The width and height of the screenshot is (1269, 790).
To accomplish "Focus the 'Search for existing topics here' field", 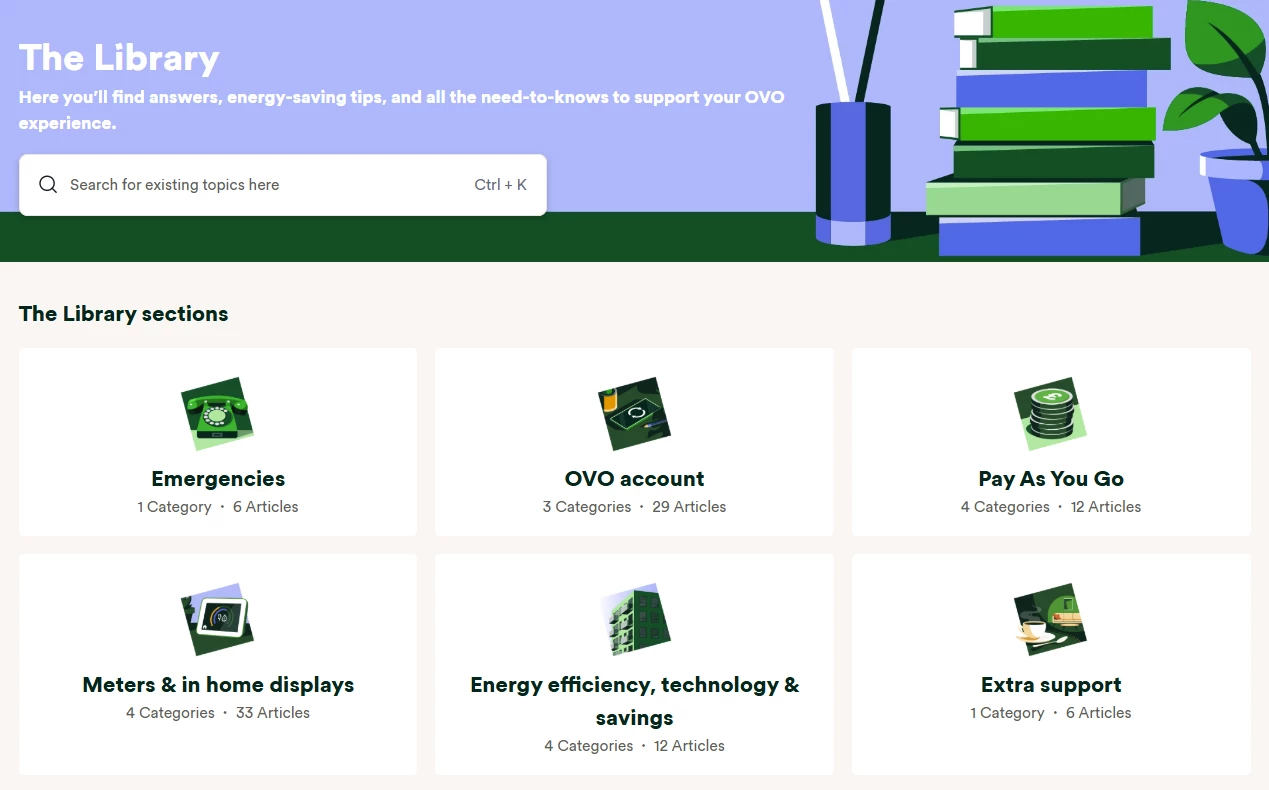I will [x=283, y=185].
